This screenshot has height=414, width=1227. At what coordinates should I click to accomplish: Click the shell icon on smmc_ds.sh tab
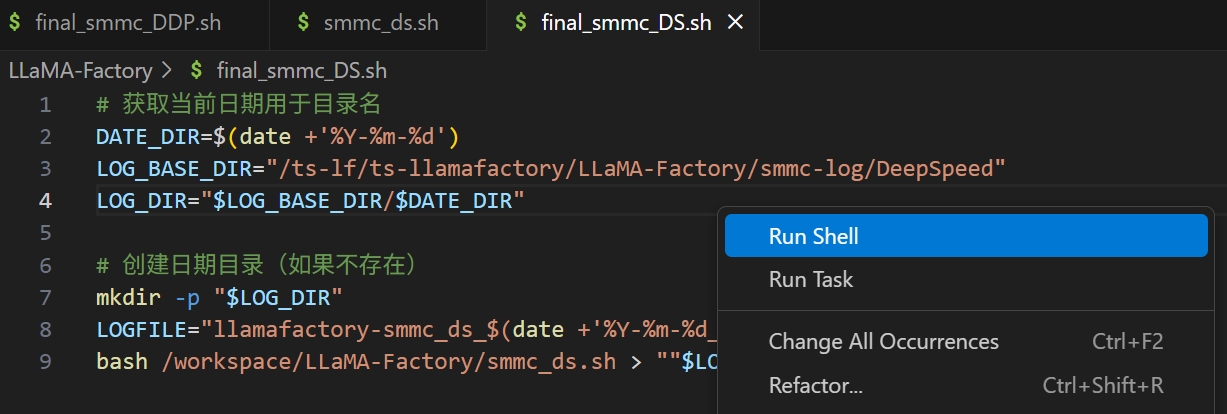click(303, 22)
